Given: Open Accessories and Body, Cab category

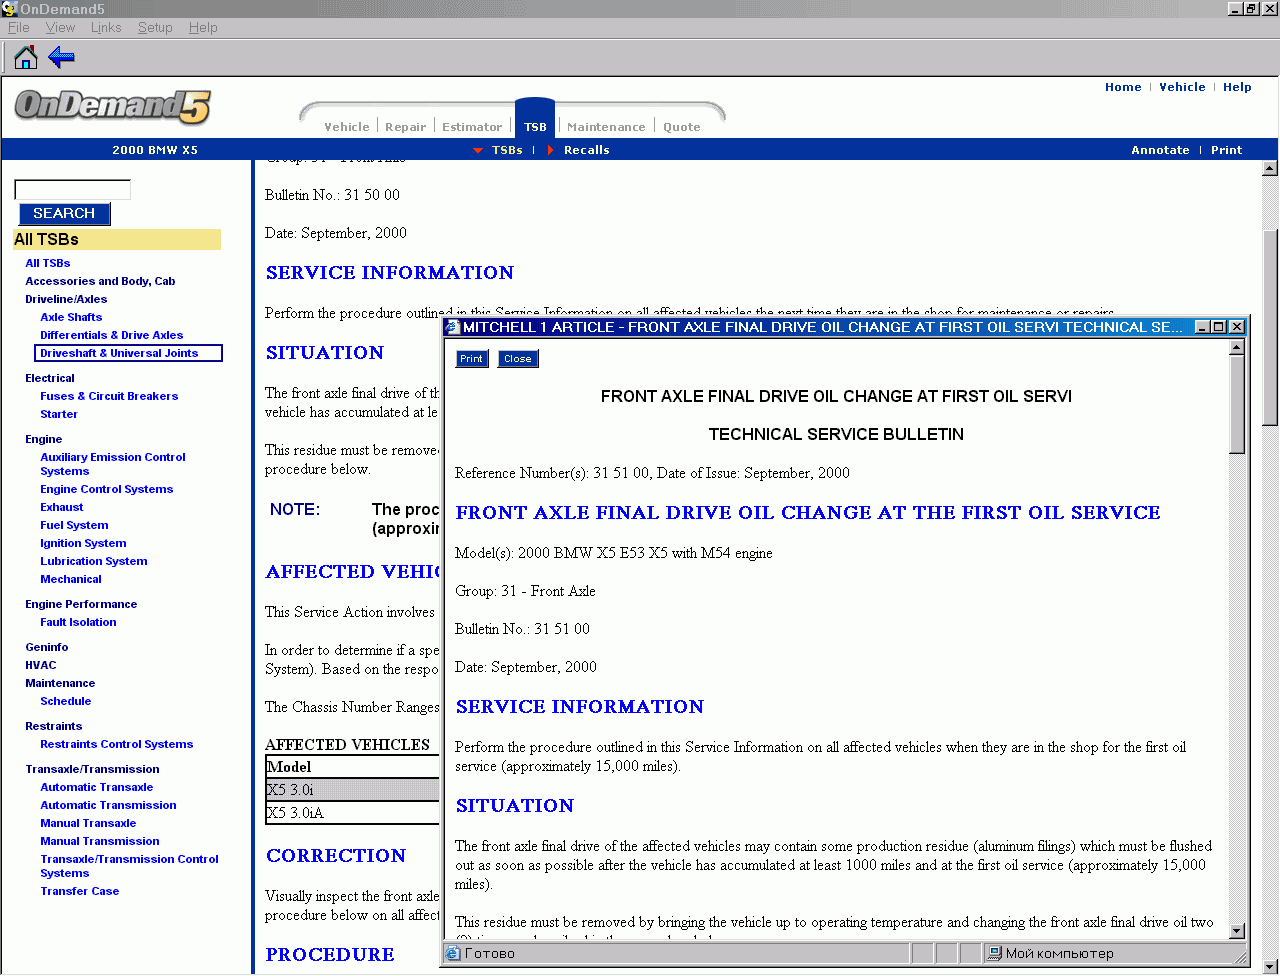Looking at the screenshot, I should click(x=100, y=281).
